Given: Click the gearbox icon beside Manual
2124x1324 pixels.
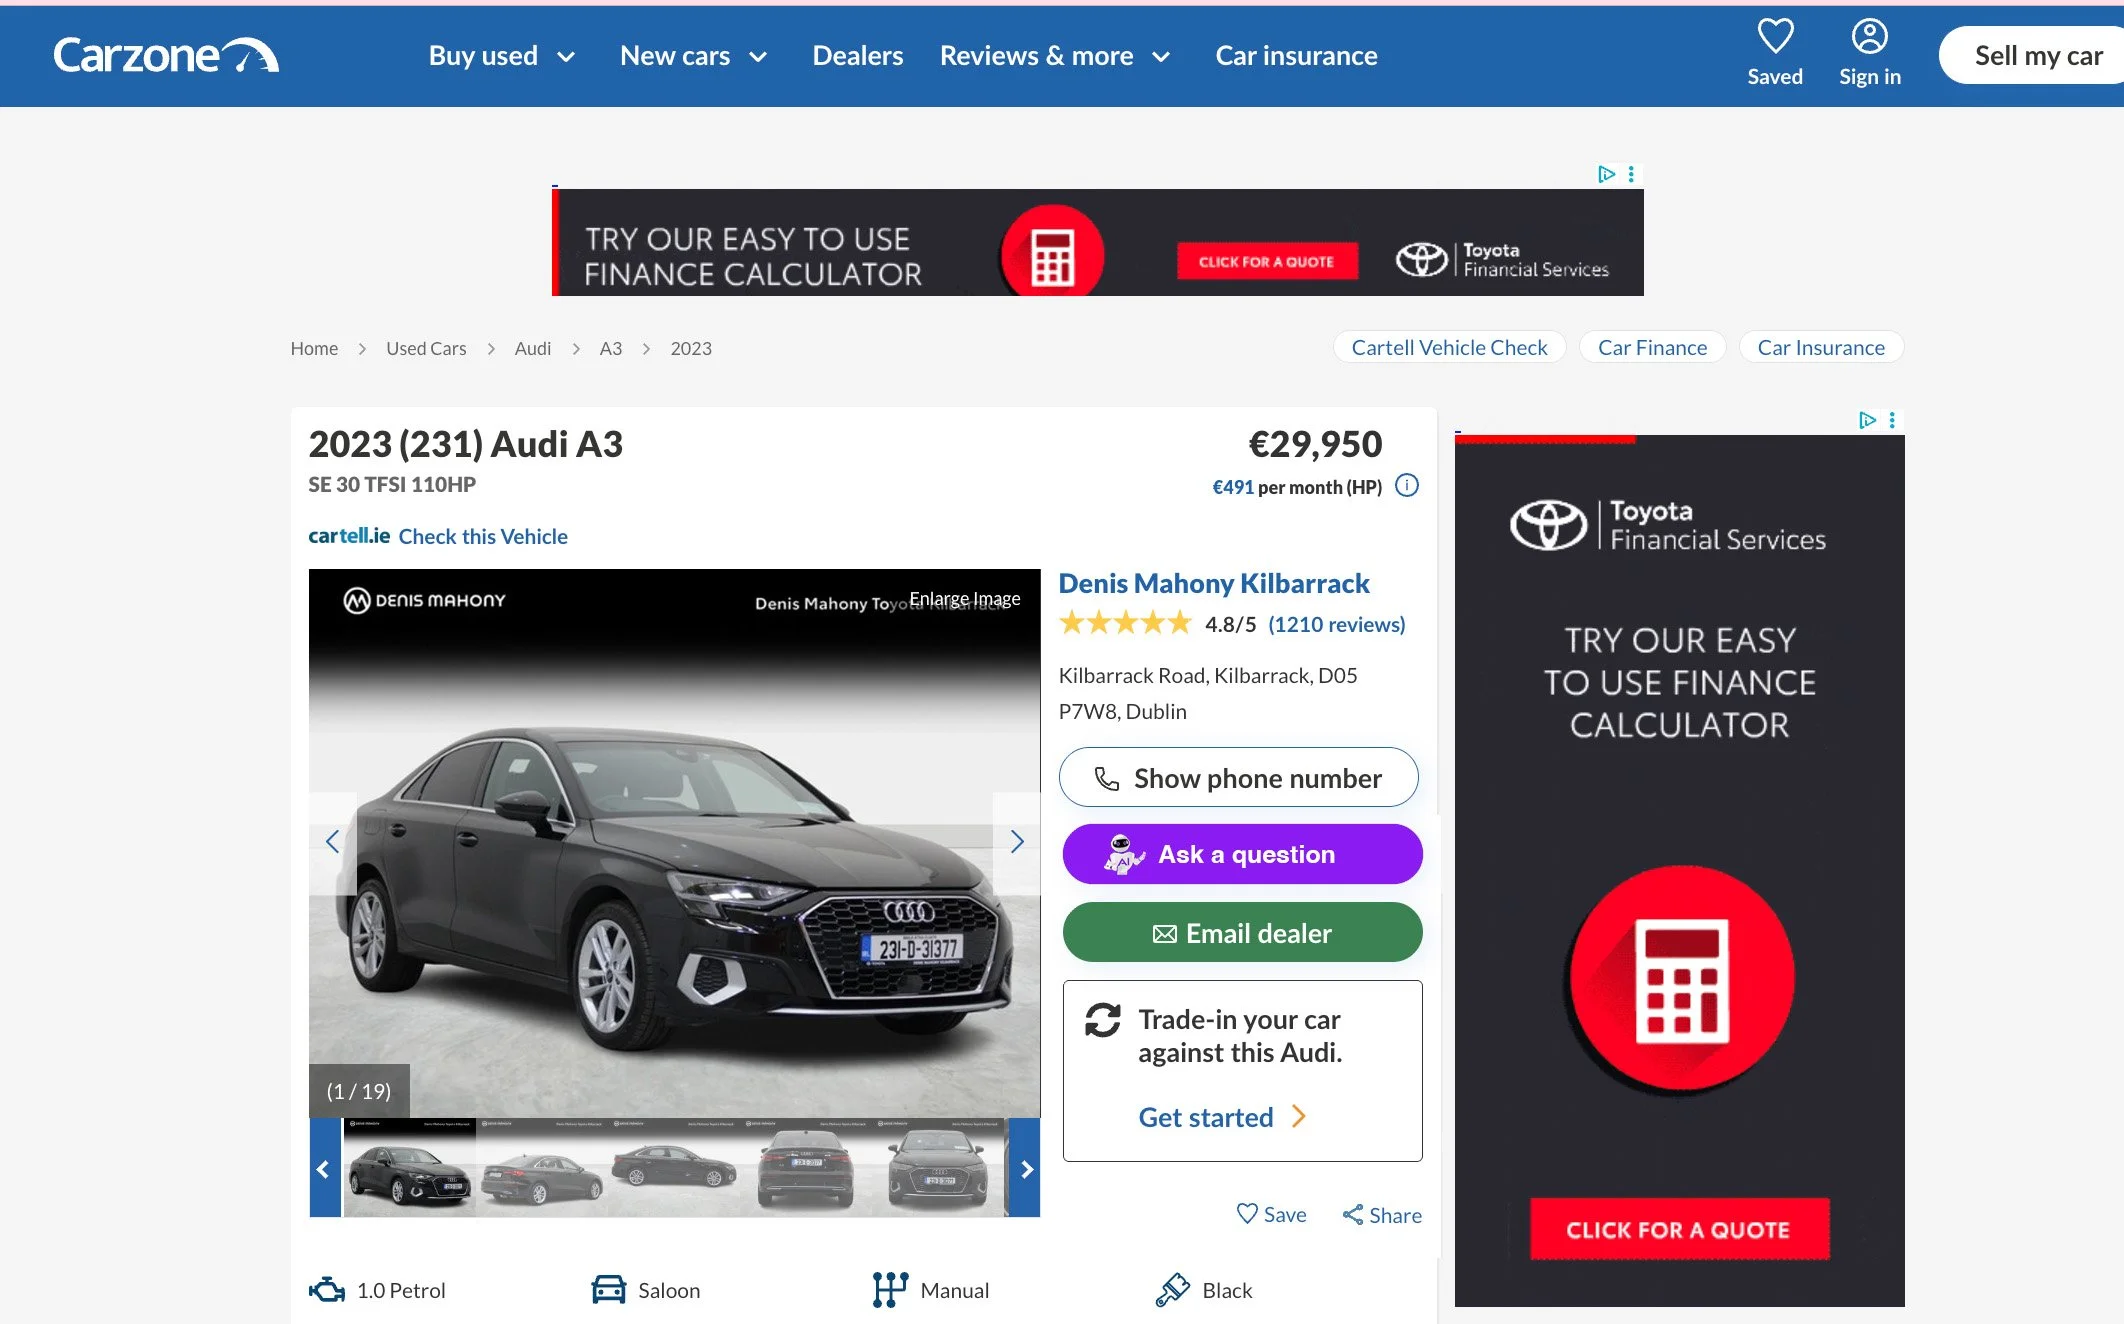Looking at the screenshot, I should coord(890,1290).
